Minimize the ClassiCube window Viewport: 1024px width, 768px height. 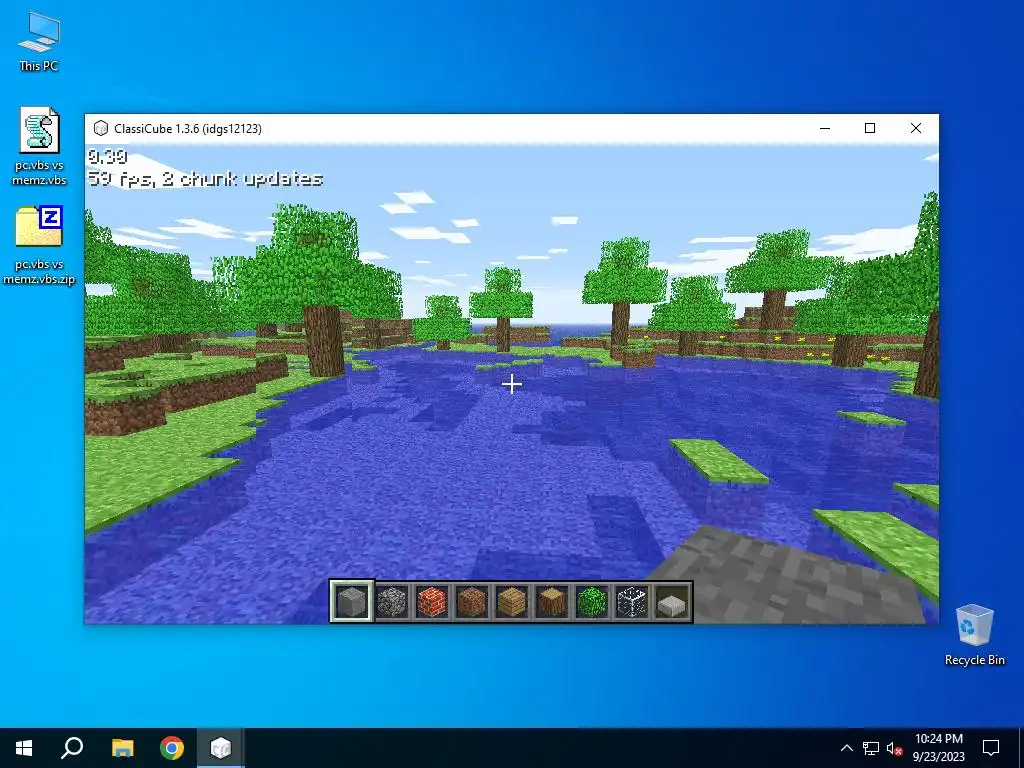825,128
